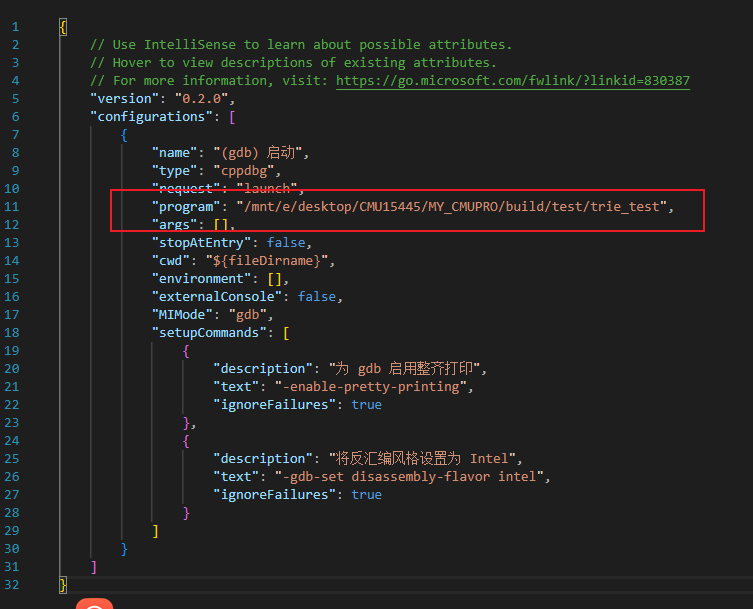Click the closing pink bracket on line 31

[x=94, y=567]
